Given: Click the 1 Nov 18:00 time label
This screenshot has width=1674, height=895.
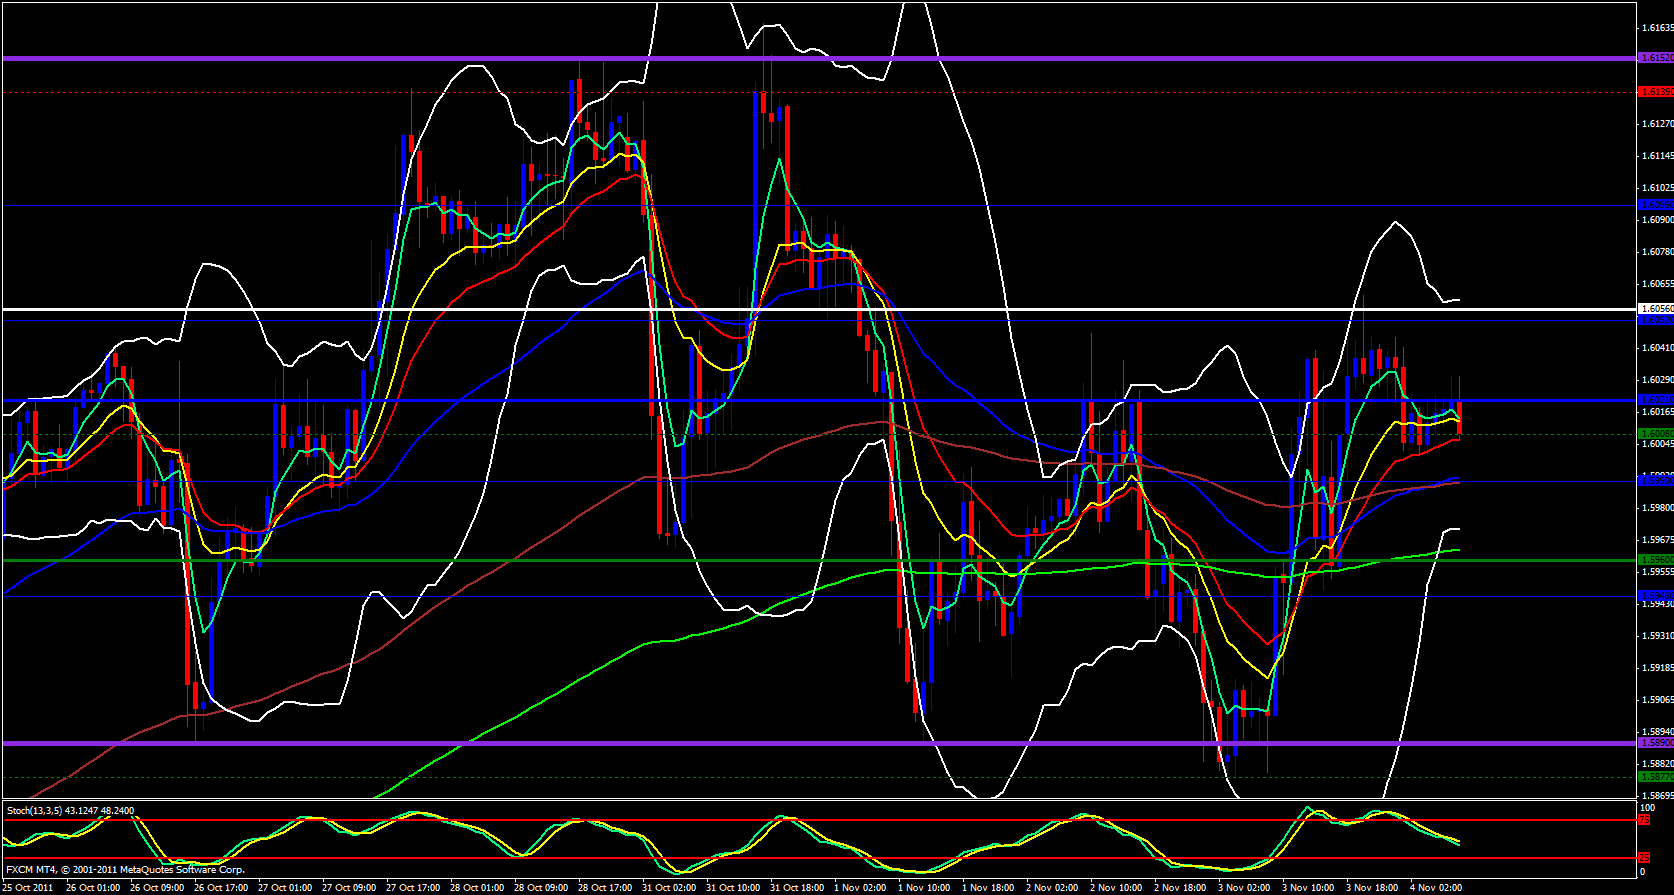Looking at the screenshot, I should click(988, 887).
